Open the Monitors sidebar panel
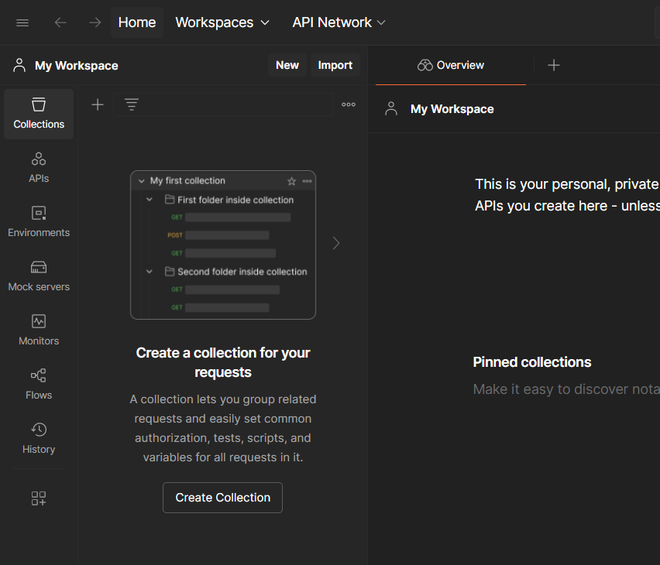Viewport: 660px width, 565px height. 38,329
